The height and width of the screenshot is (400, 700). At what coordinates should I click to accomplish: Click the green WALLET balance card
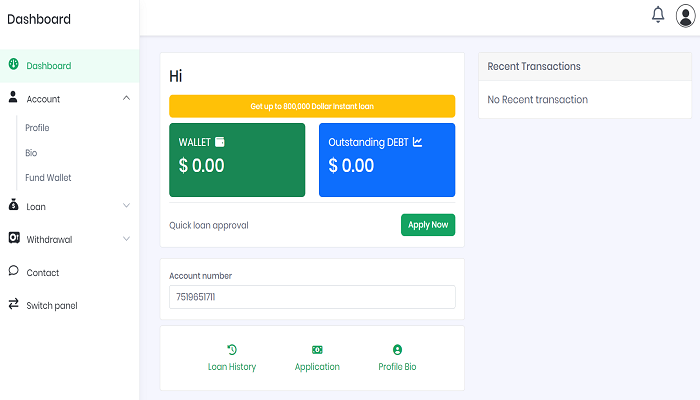pyautogui.click(x=237, y=160)
